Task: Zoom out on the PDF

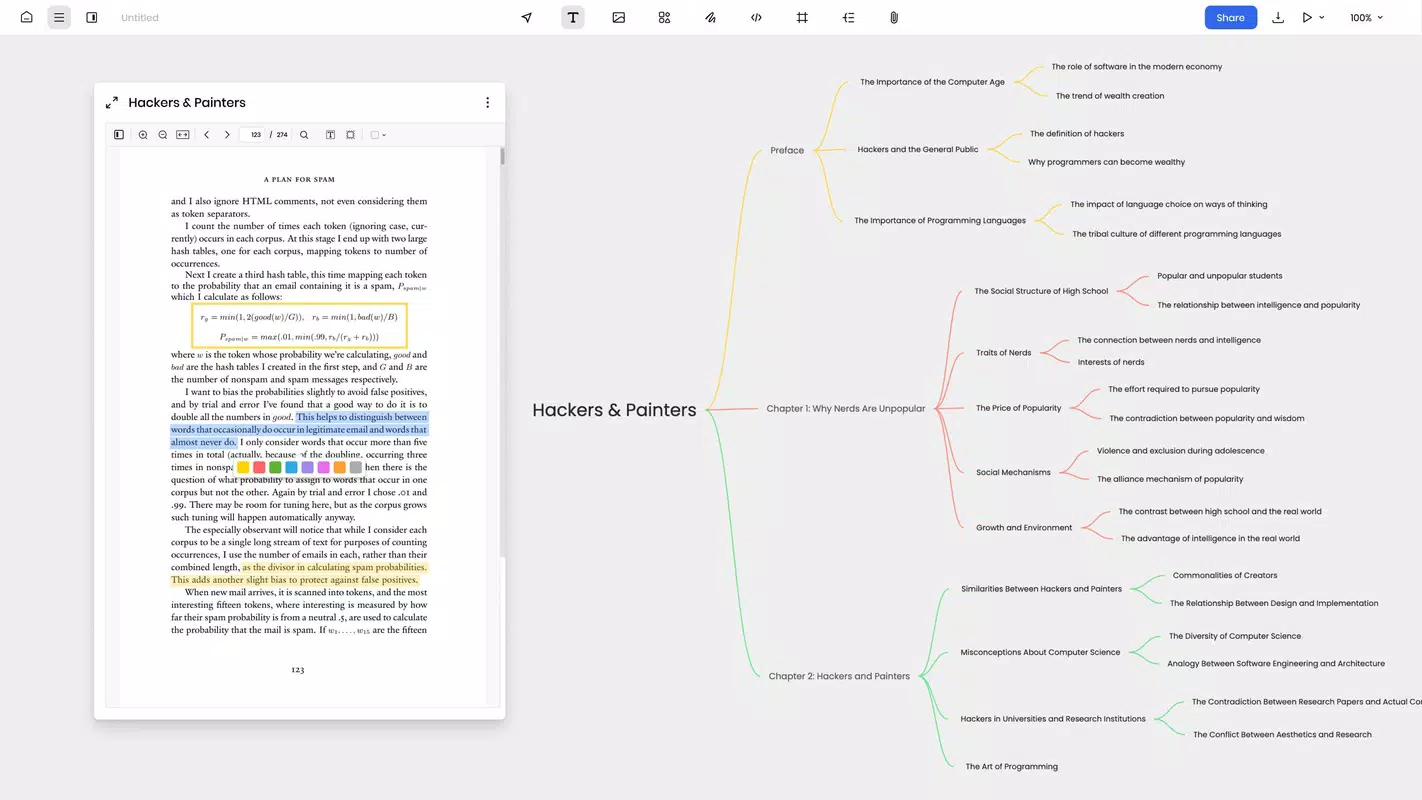Action: point(163,134)
